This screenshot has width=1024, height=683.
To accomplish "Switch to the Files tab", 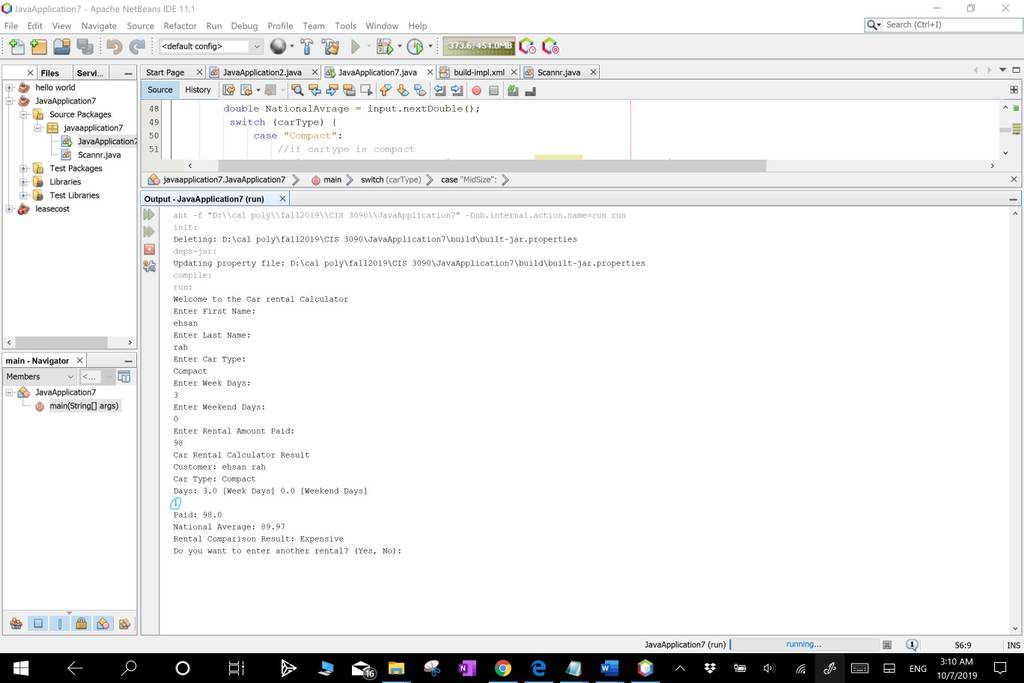I will pyautogui.click(x=50, y=73).
